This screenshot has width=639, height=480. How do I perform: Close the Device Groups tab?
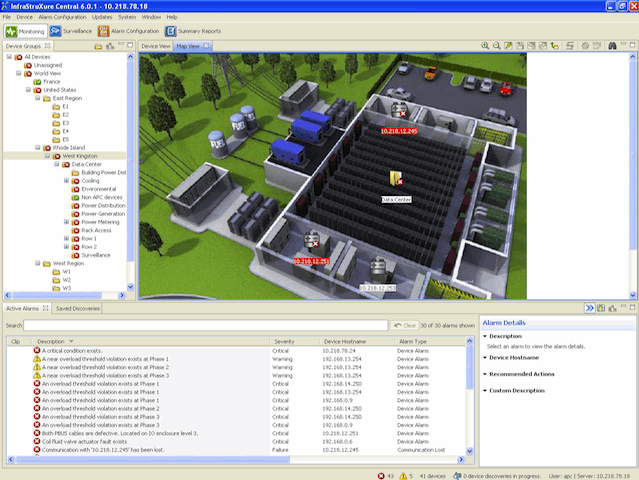pyautogui.click(x=48, y=46)
